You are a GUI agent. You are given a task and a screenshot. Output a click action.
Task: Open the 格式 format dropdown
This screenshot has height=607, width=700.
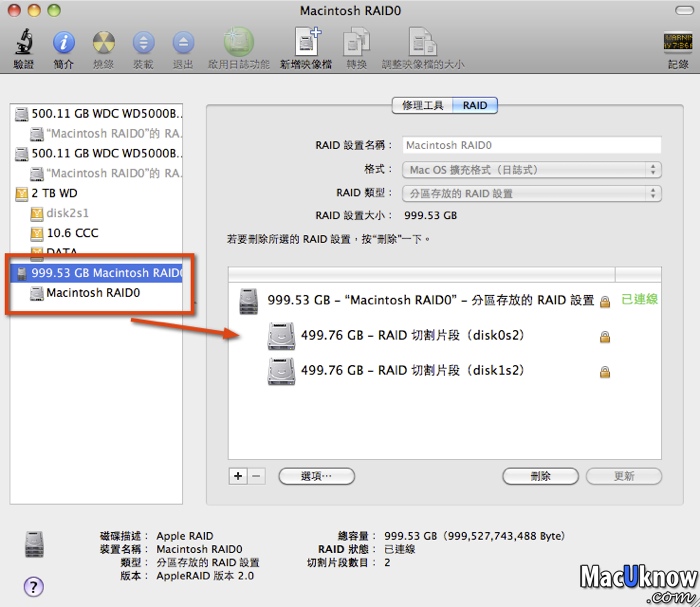click(x=532, y=170)
